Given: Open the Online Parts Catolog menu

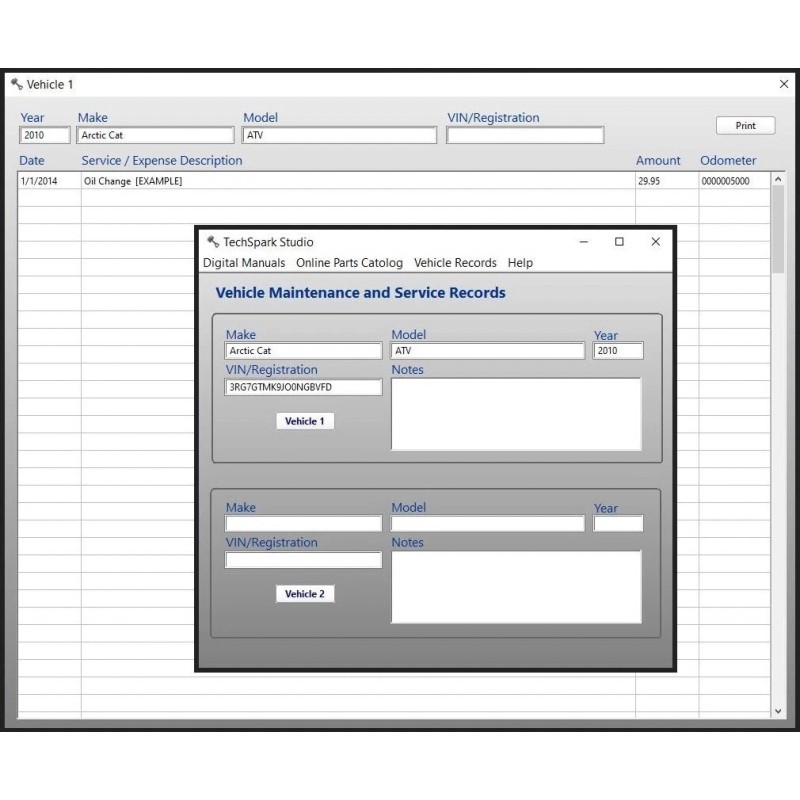Looking at the screenshot, I should coord(349,263).
